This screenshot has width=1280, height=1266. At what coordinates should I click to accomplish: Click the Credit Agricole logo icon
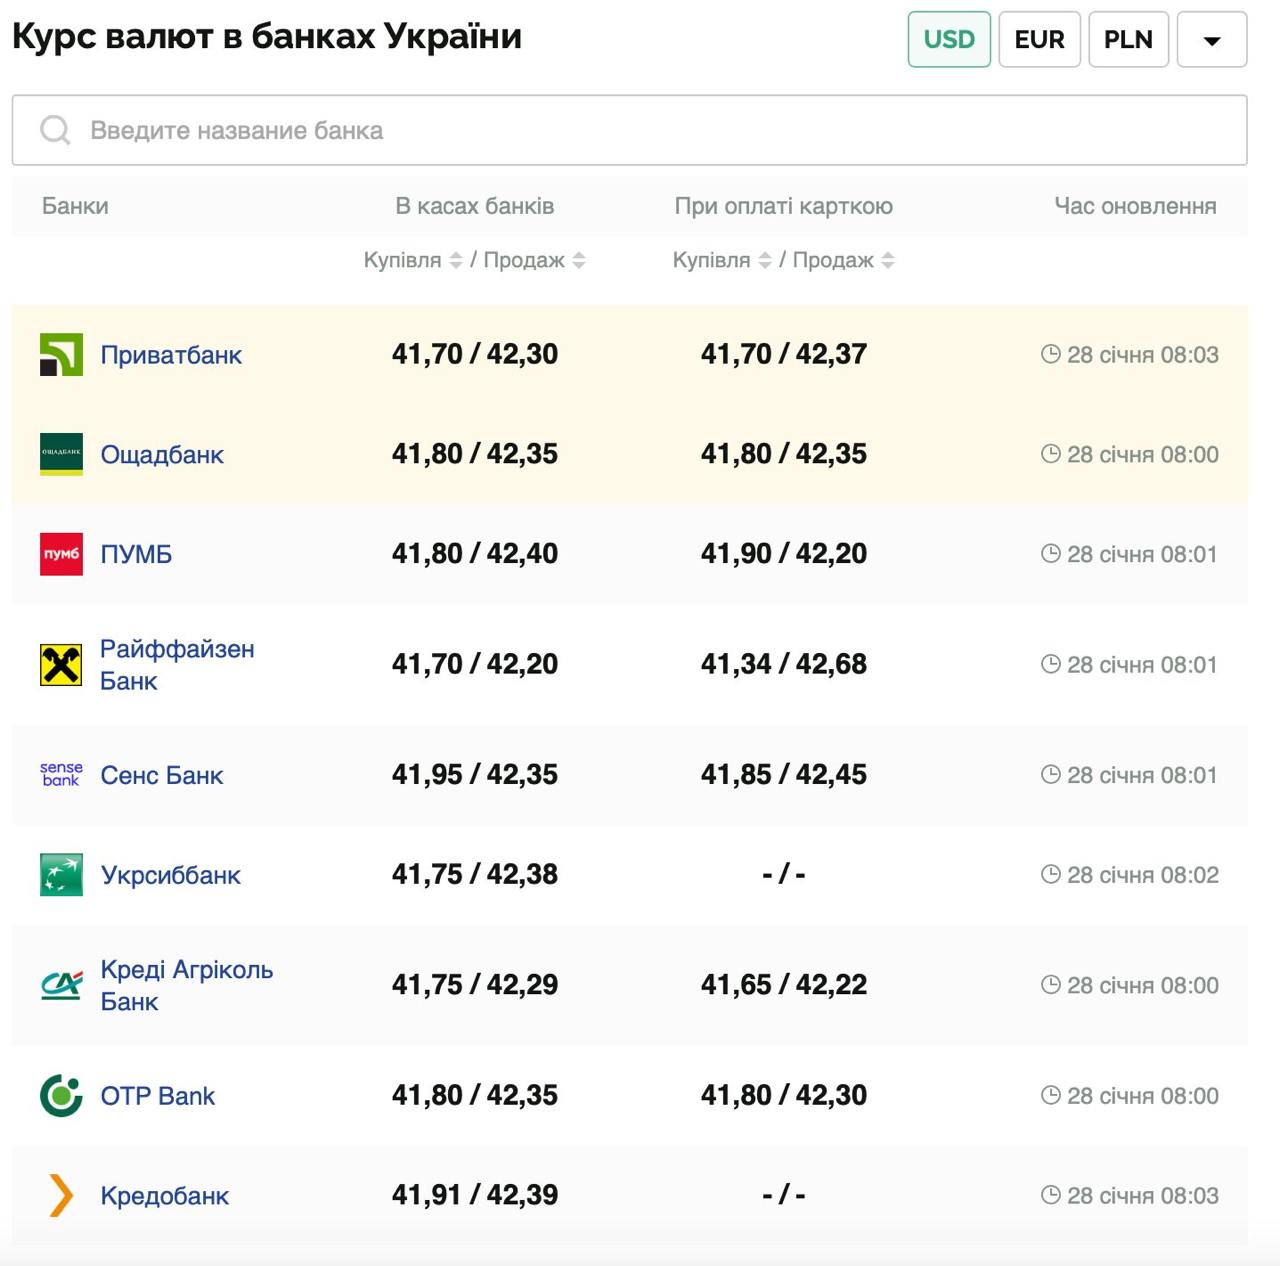pyautogui.click(x=61, y=985)
